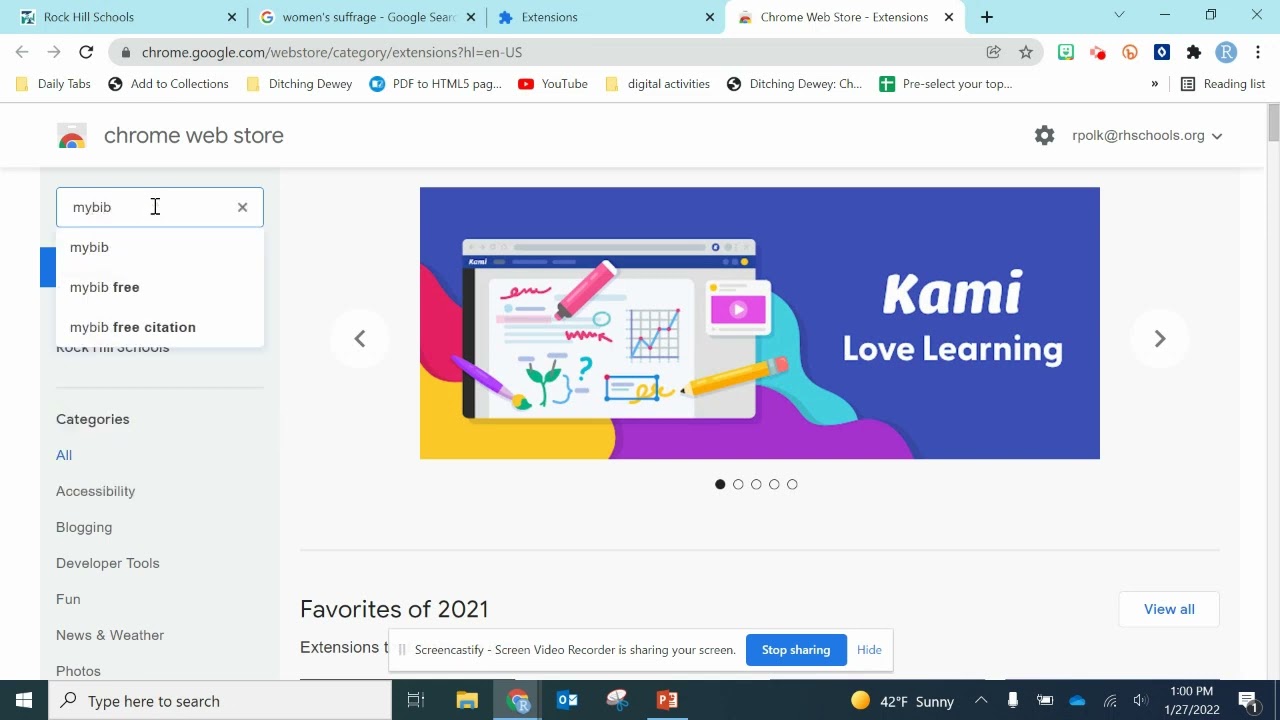The height and width of the screenshot is (720, 1280).
Task: Choose the mybib free citation suggestion
Action: click(160, 327)
